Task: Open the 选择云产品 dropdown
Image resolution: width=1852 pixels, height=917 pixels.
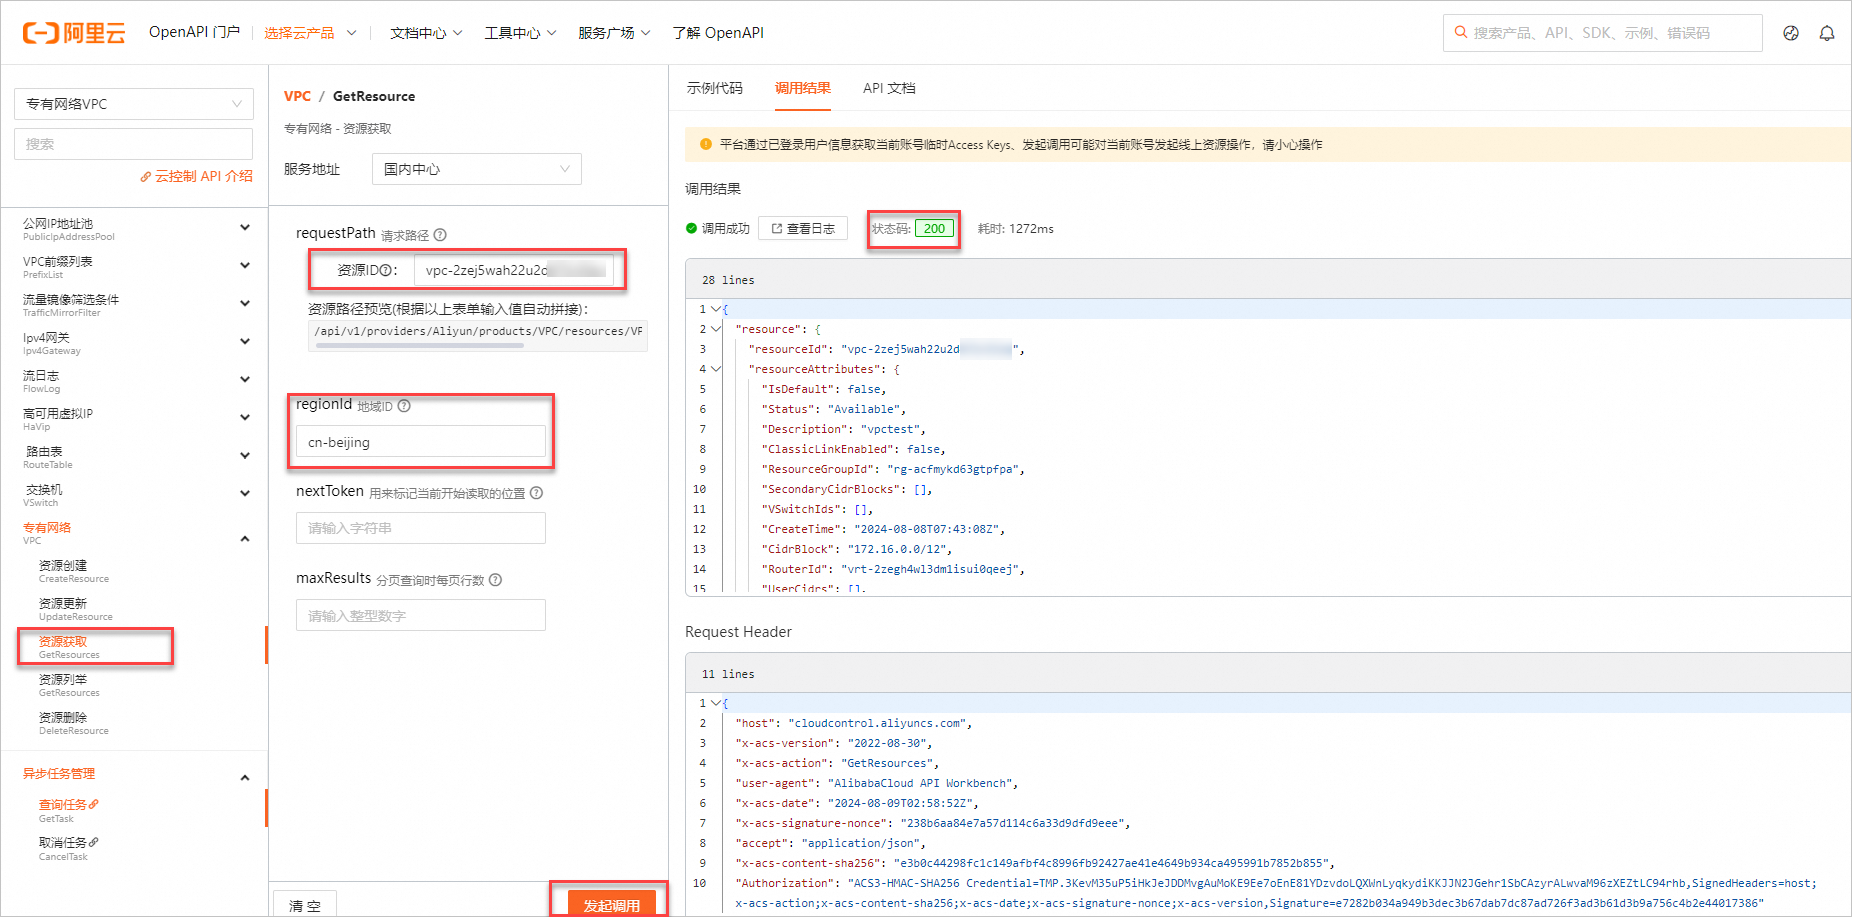Action: pos(310,33)
